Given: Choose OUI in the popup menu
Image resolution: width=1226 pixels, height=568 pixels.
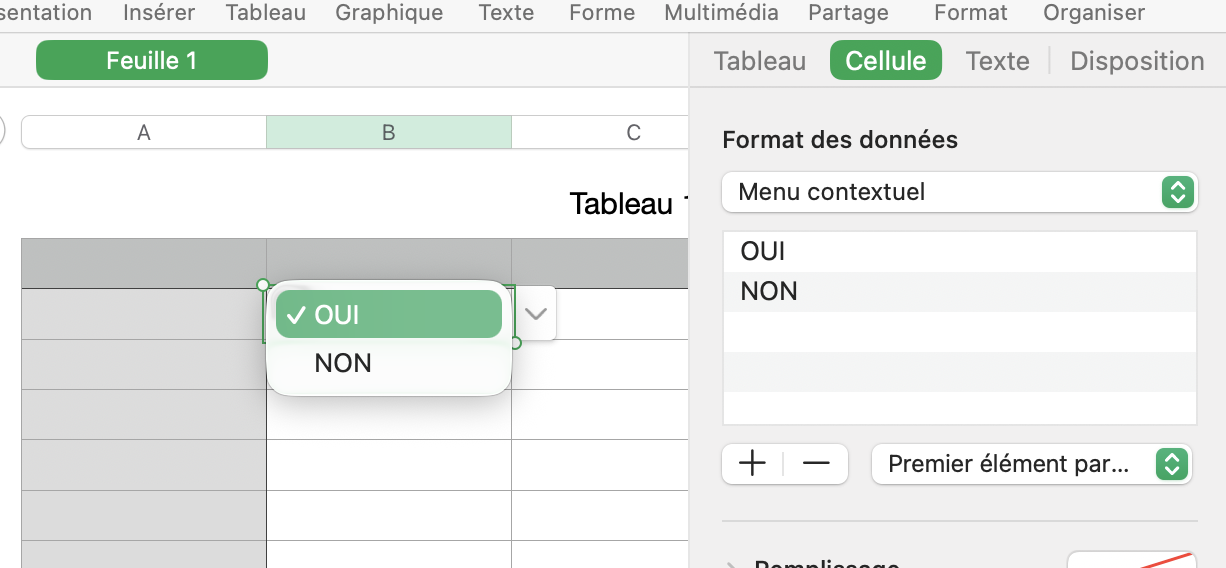Looking at the screenshot, I should 388,315.
